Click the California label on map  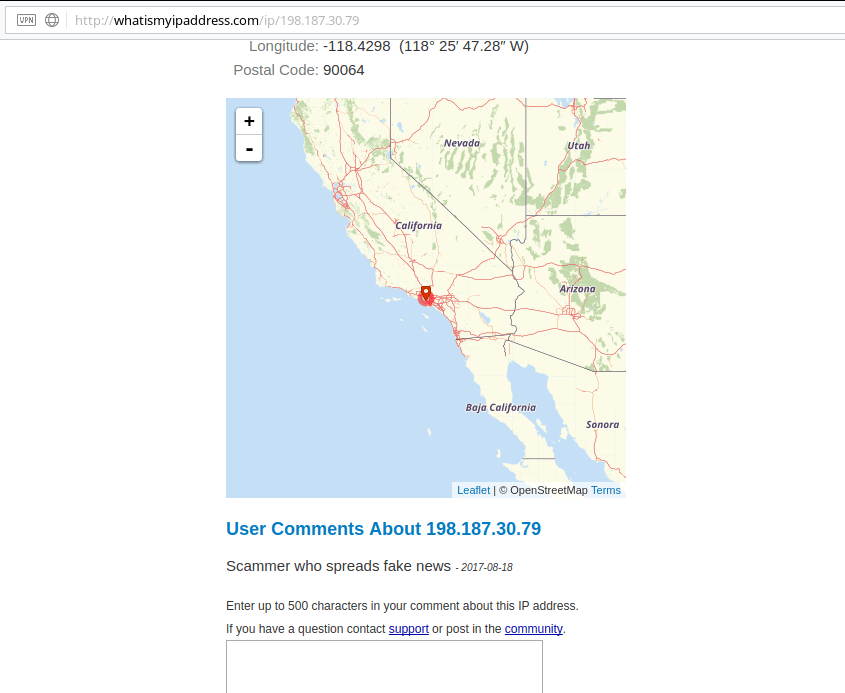[x=418, y=226]
